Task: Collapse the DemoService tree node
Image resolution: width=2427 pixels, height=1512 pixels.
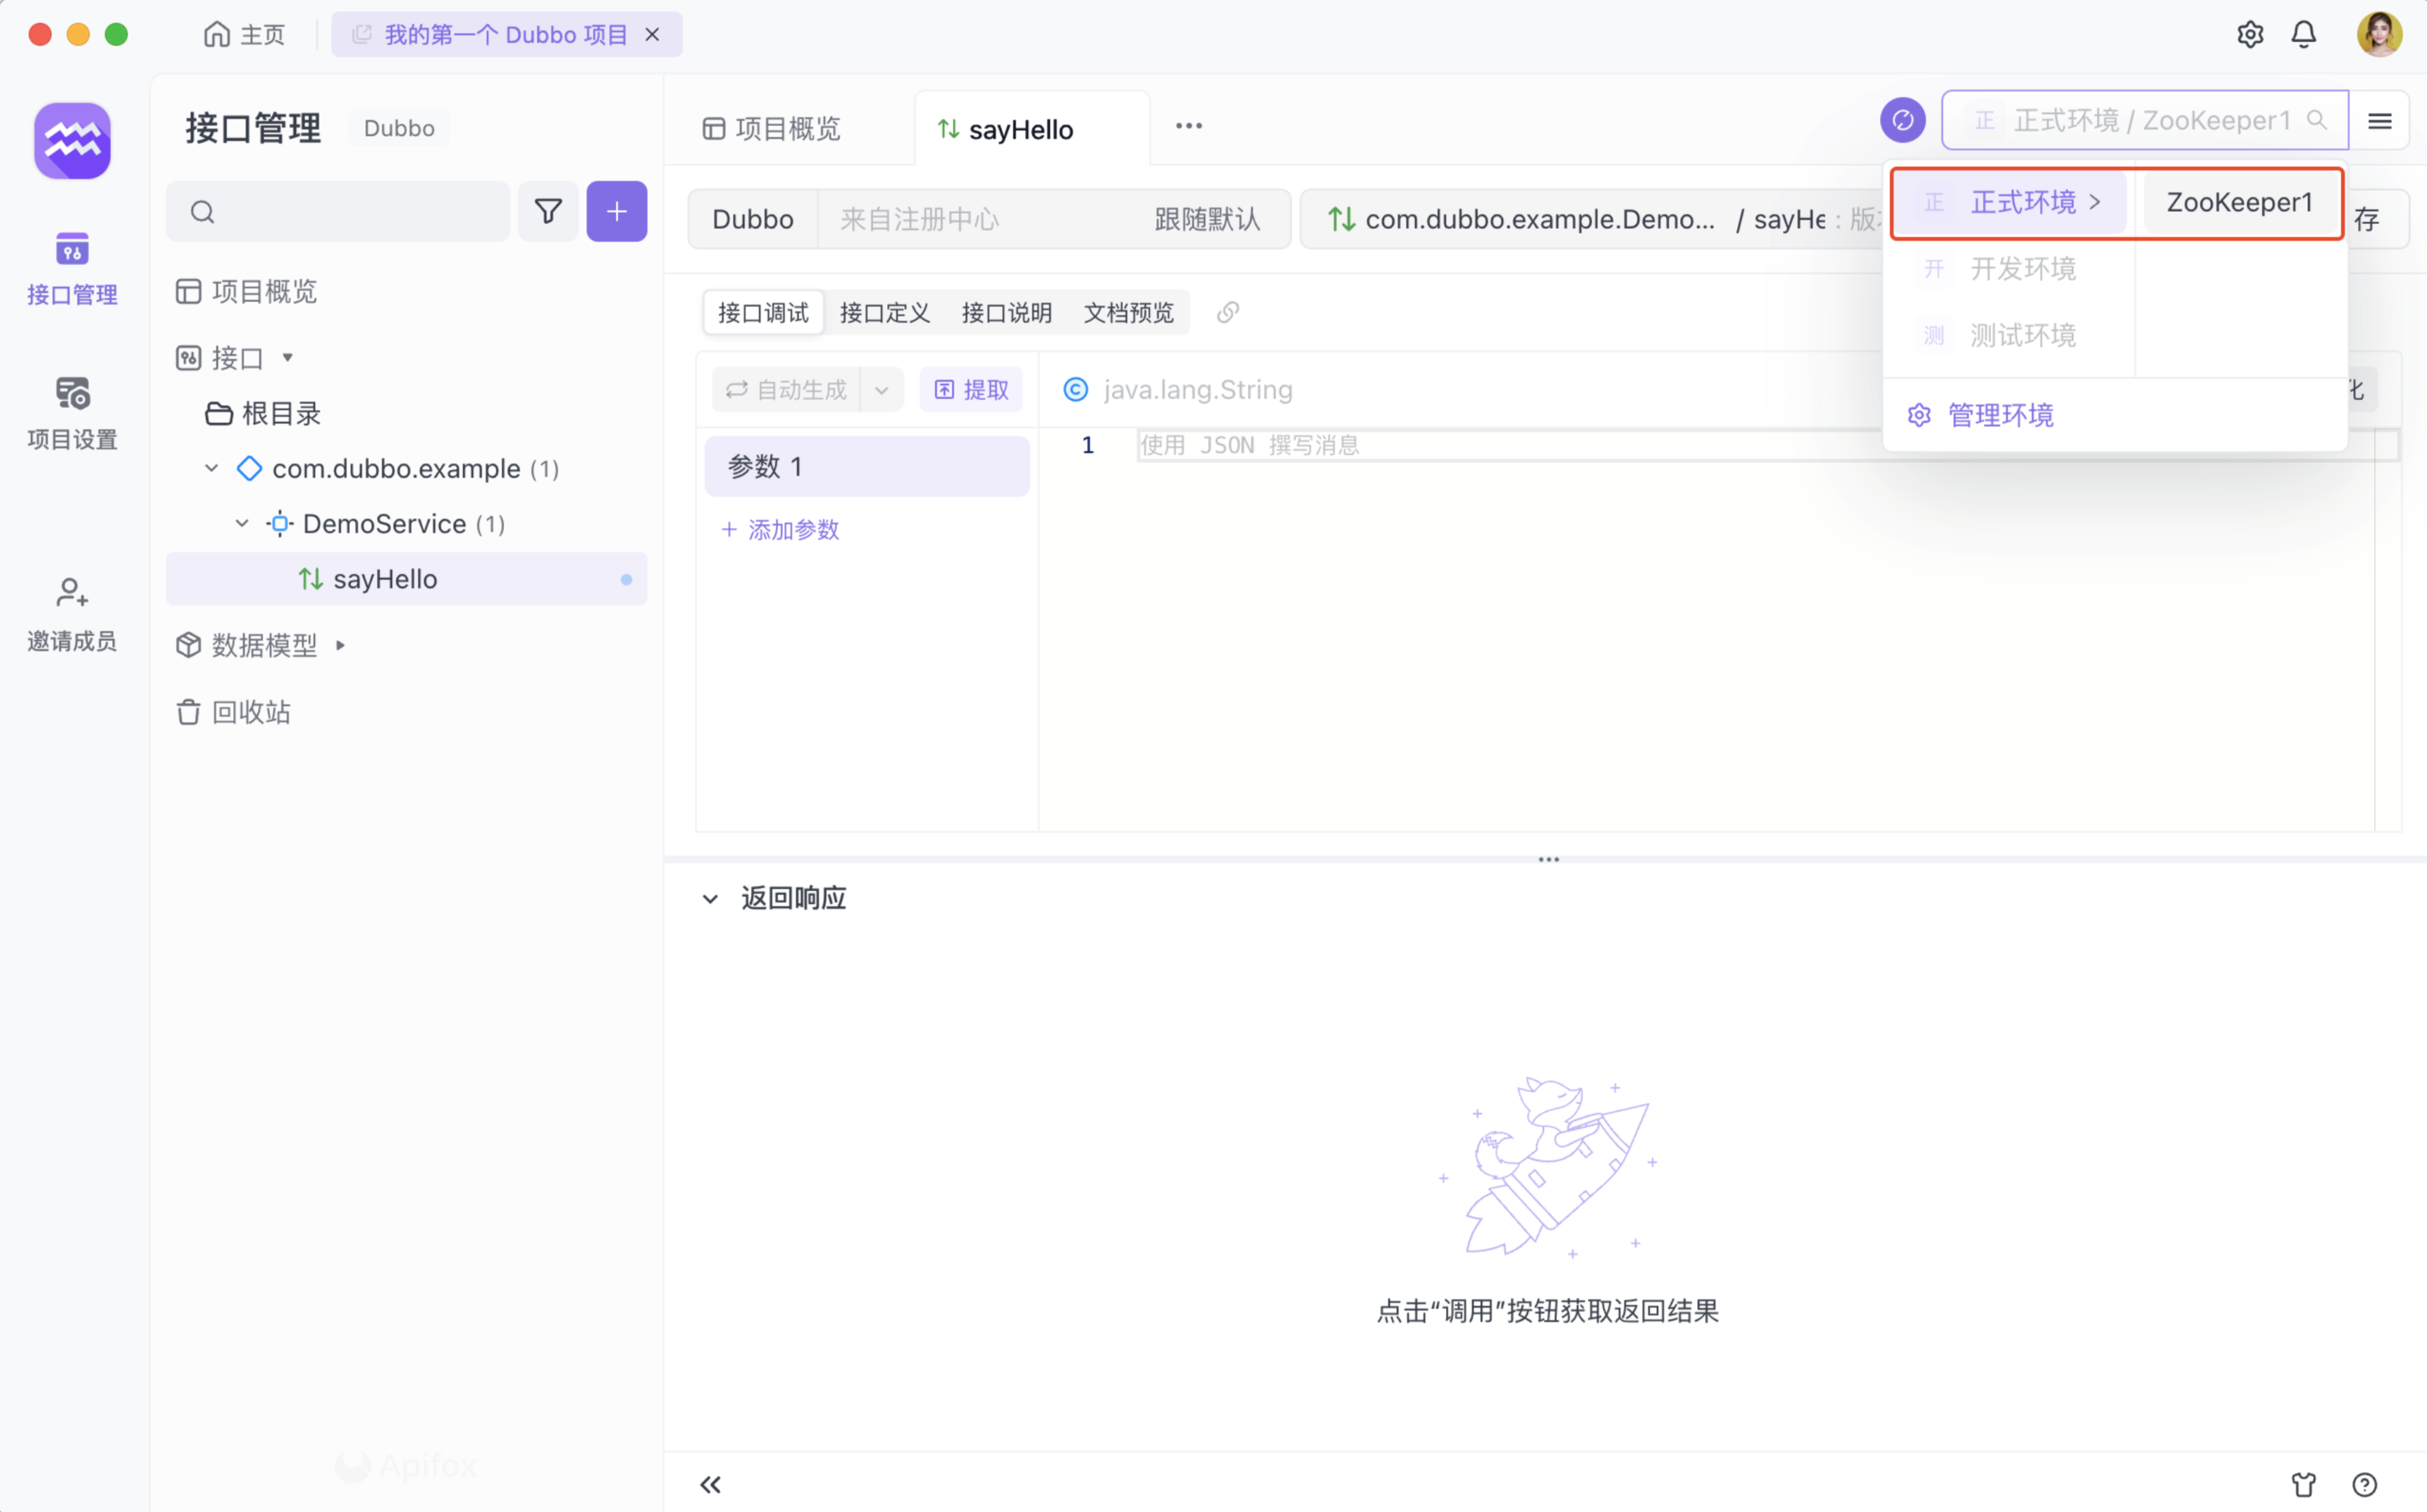Action: click(242, 523)
